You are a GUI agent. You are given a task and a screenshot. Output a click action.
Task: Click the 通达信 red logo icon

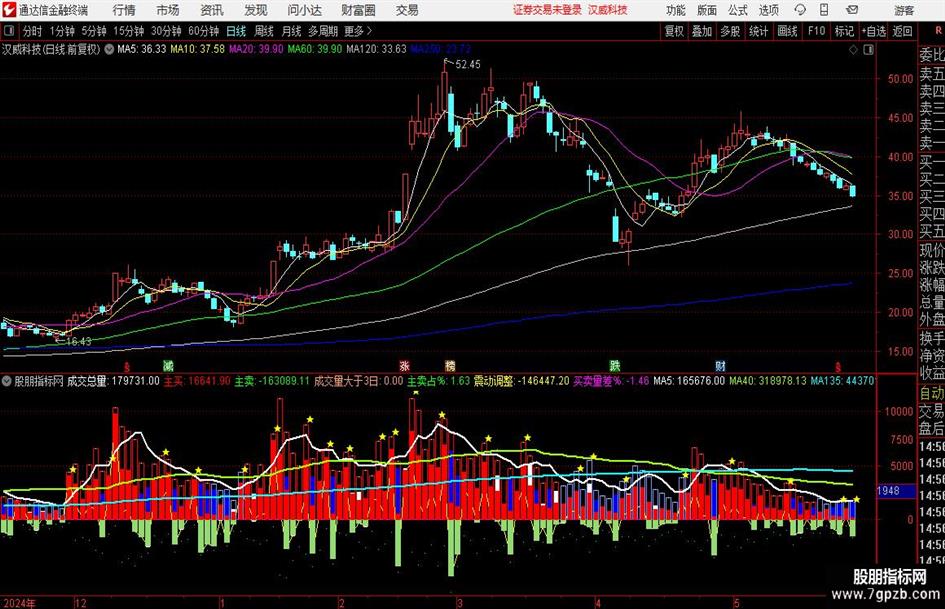(9, 10)
